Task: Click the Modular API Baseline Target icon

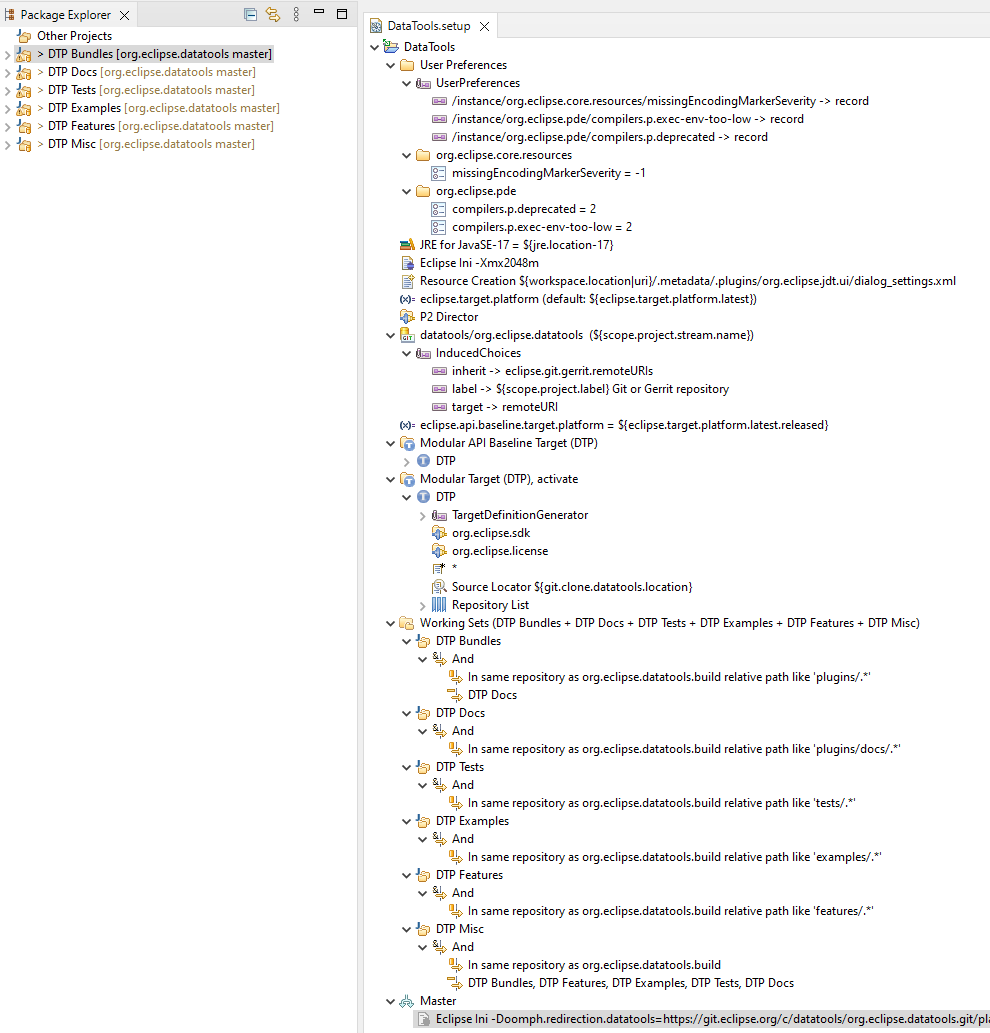Action: [x=407, y=443]
